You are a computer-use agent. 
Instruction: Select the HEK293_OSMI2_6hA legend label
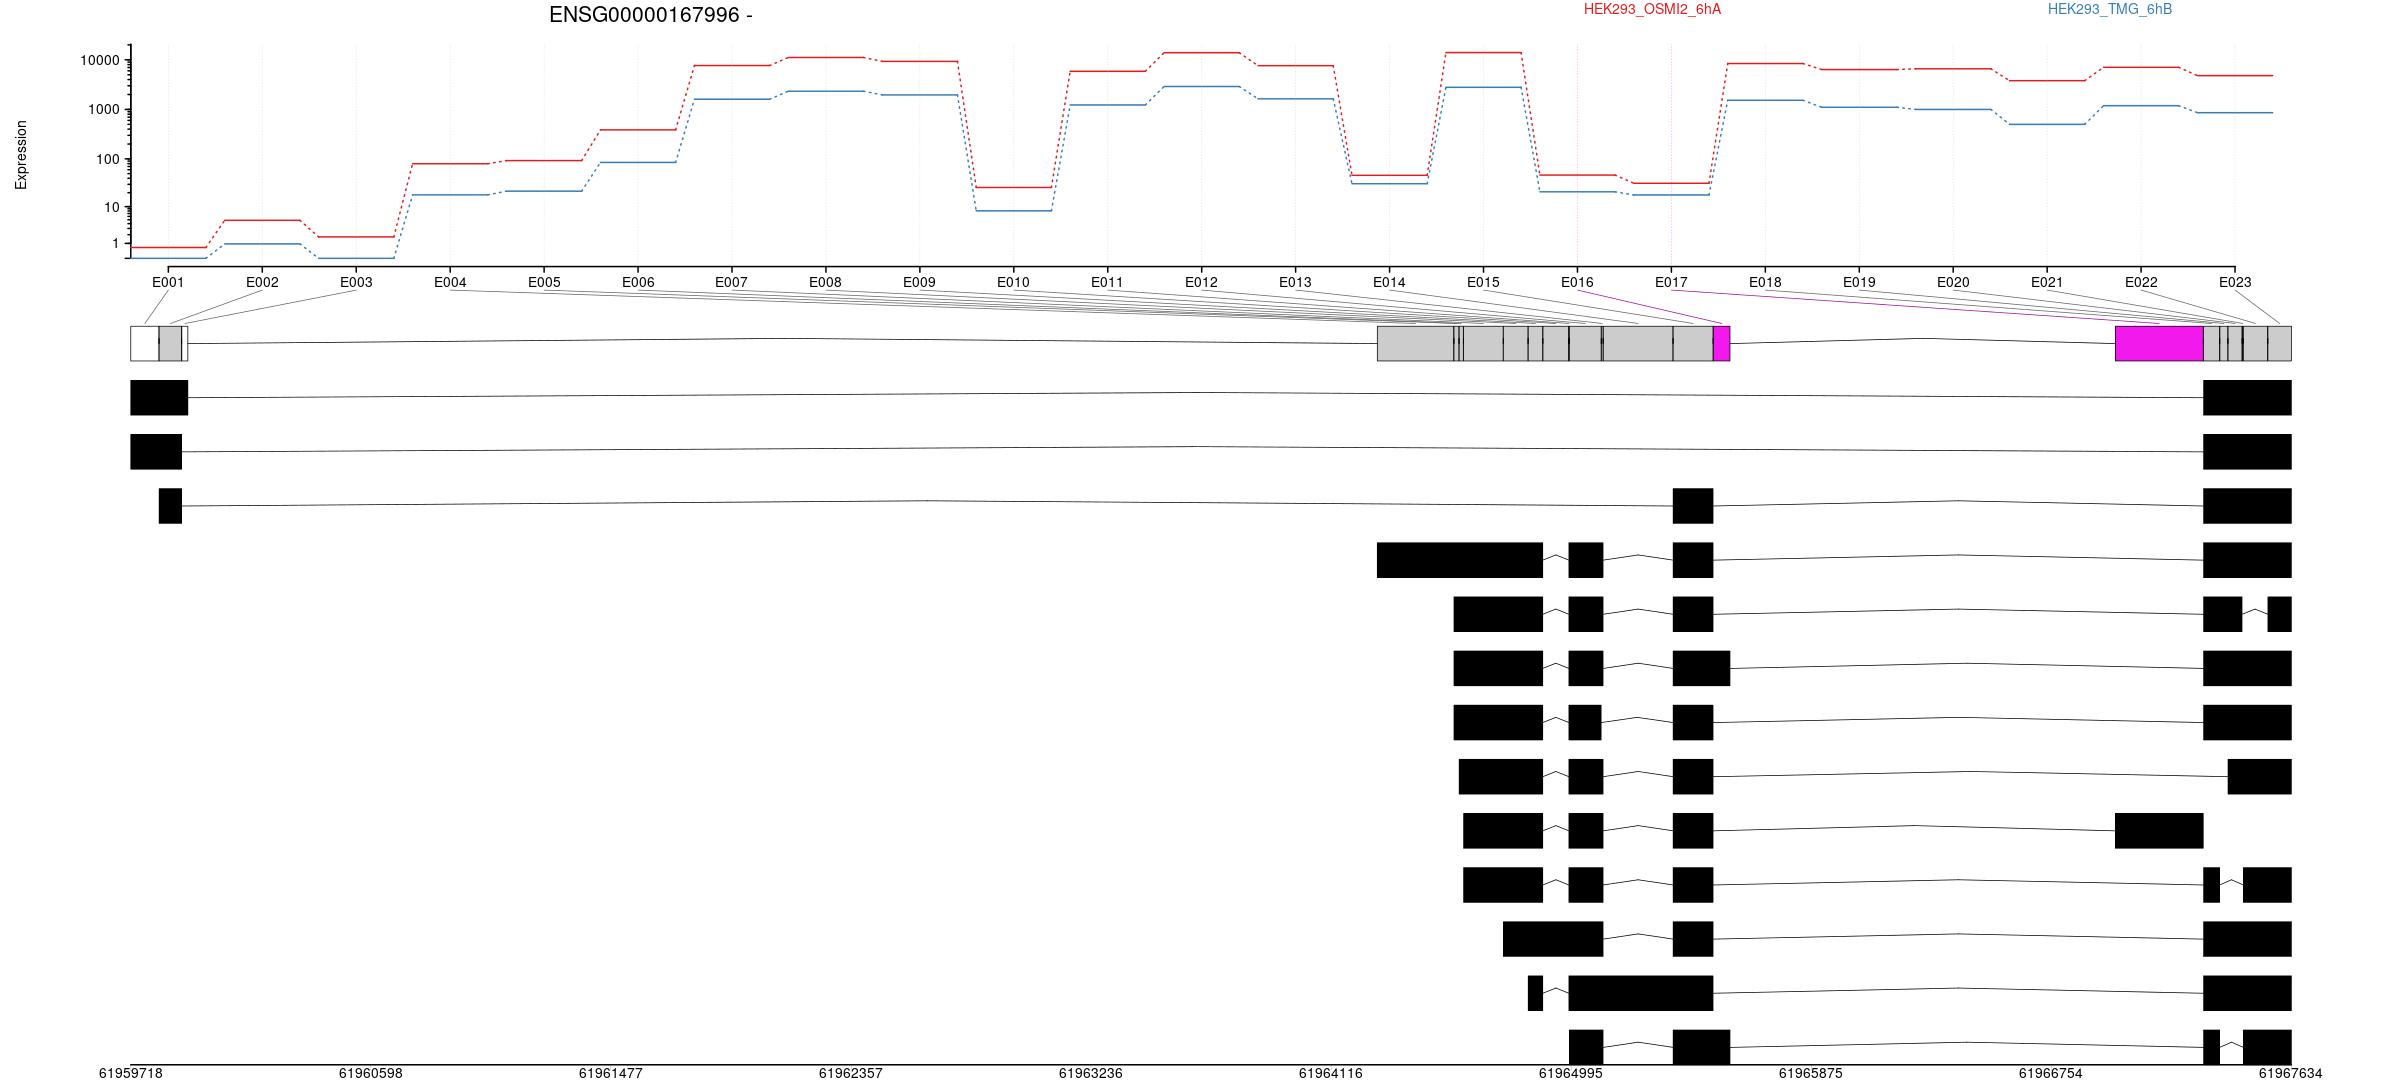pyautogui.click(x=1652, y=9)
